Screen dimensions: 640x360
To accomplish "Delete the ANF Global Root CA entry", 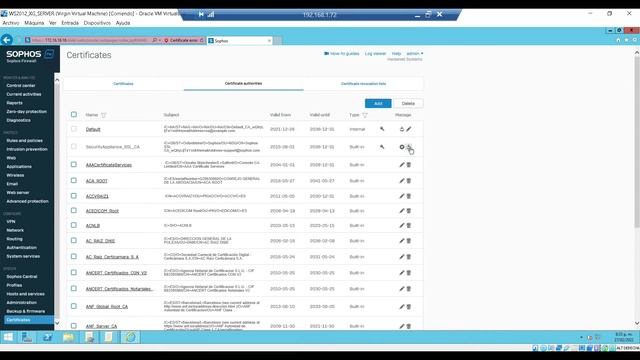I will point(409,307).
